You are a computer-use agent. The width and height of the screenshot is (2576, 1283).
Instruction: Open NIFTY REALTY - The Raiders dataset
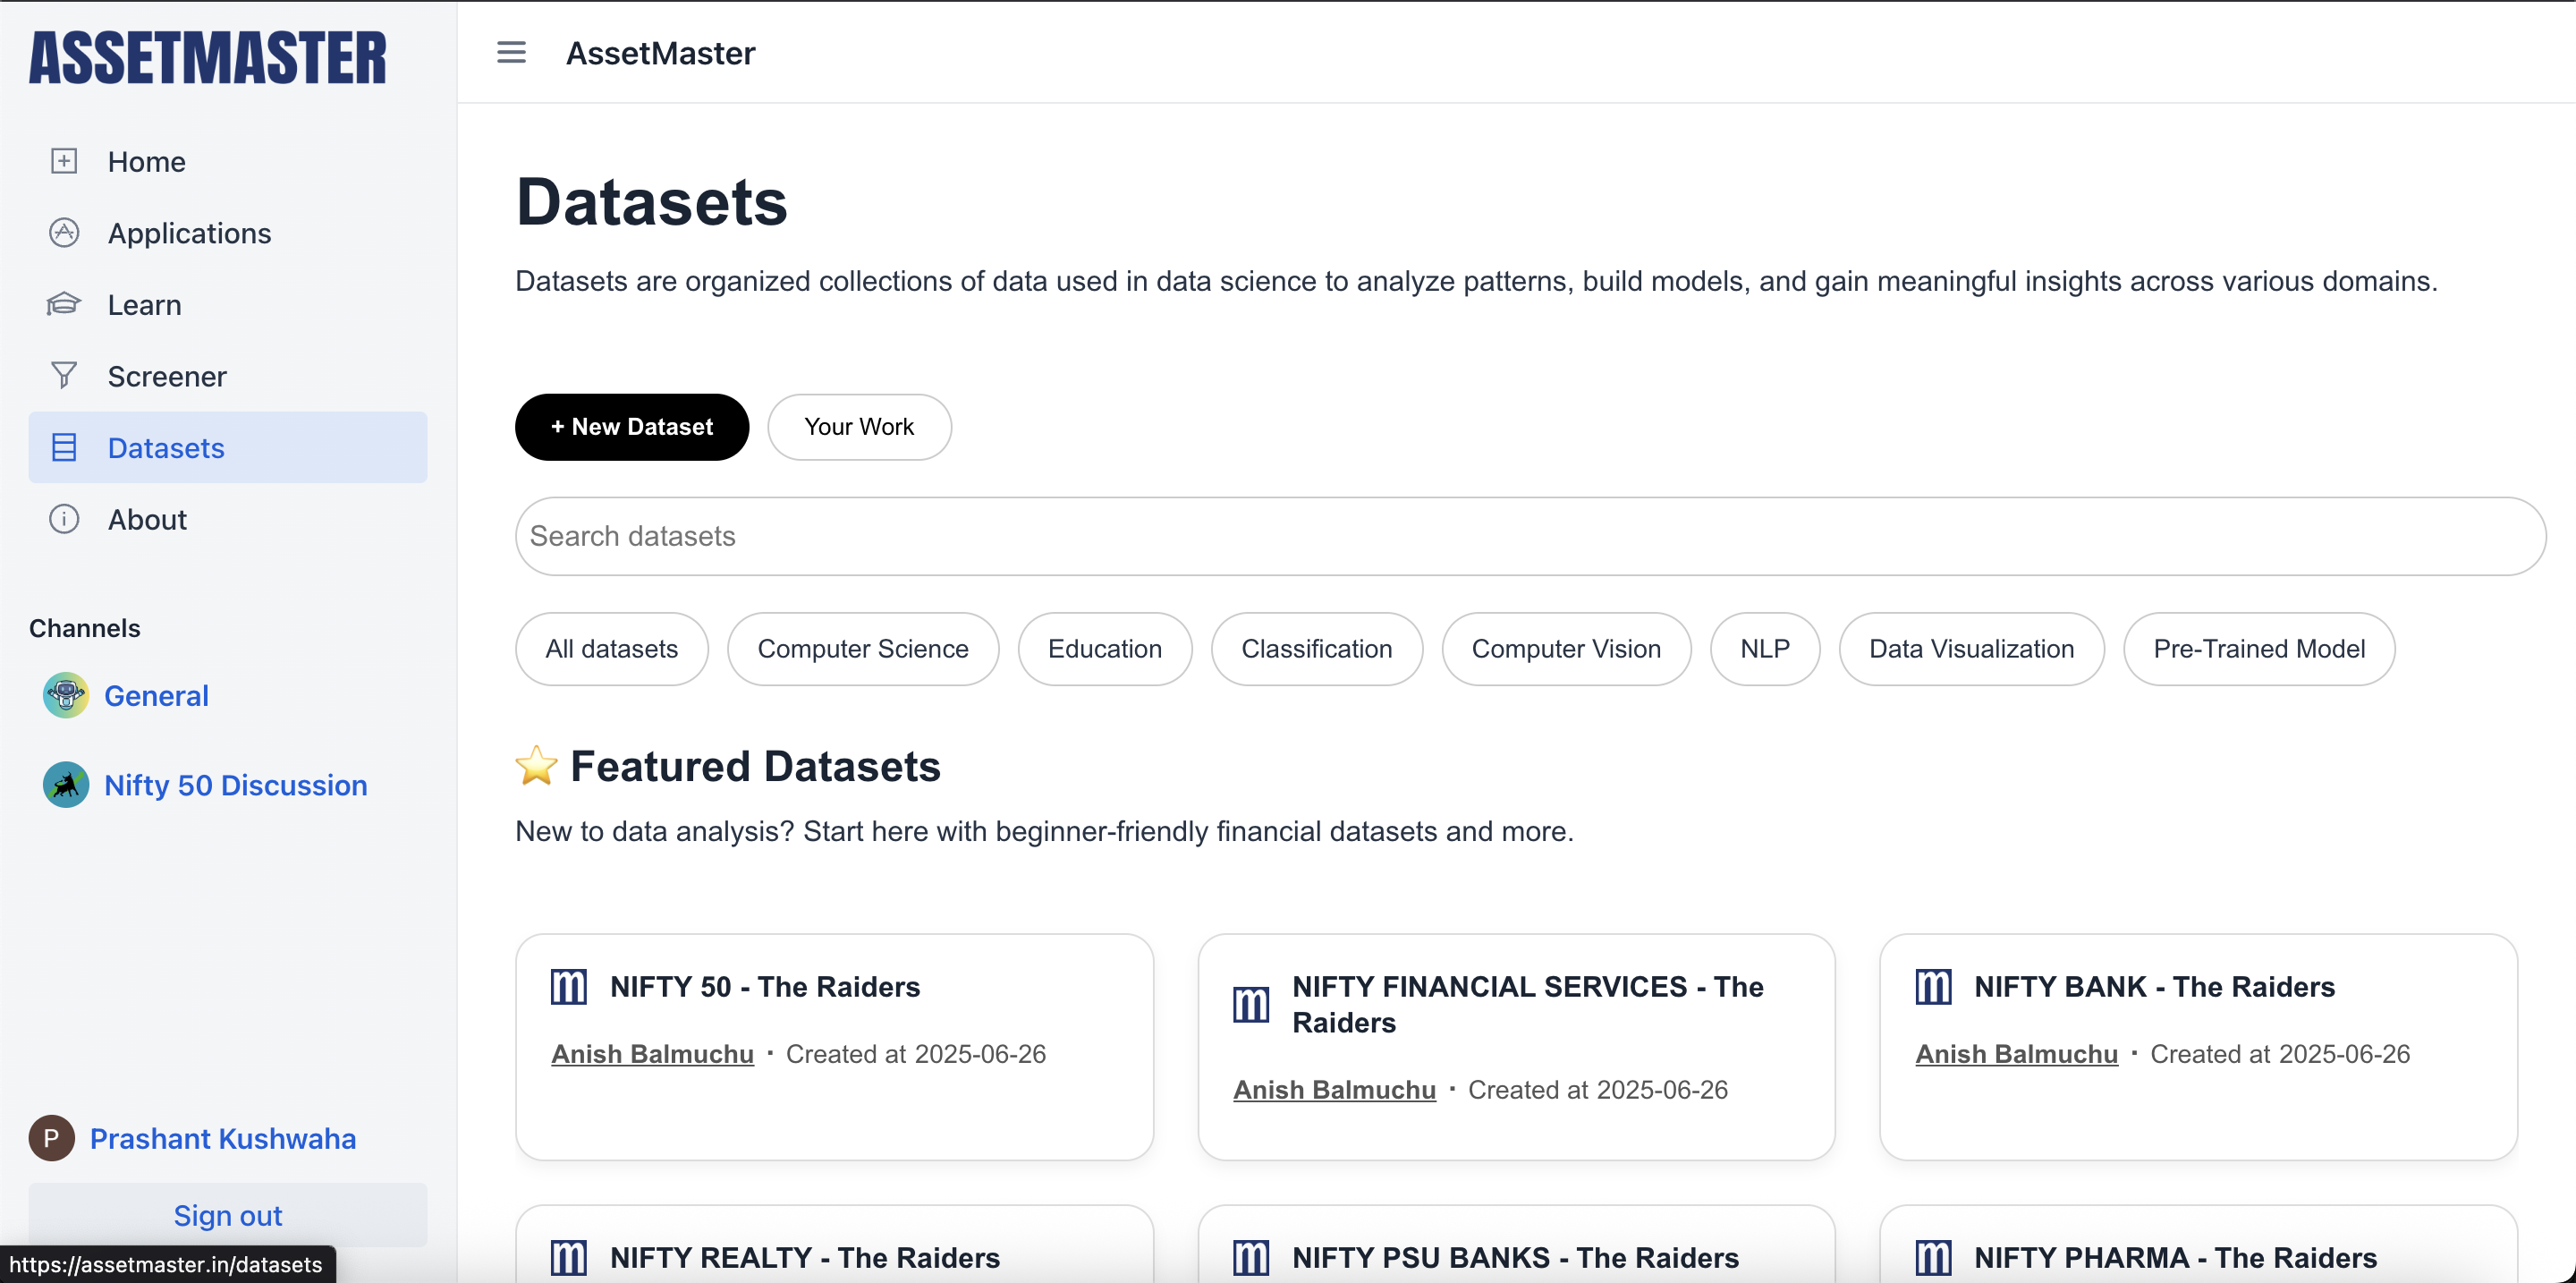pos(805,1258)
